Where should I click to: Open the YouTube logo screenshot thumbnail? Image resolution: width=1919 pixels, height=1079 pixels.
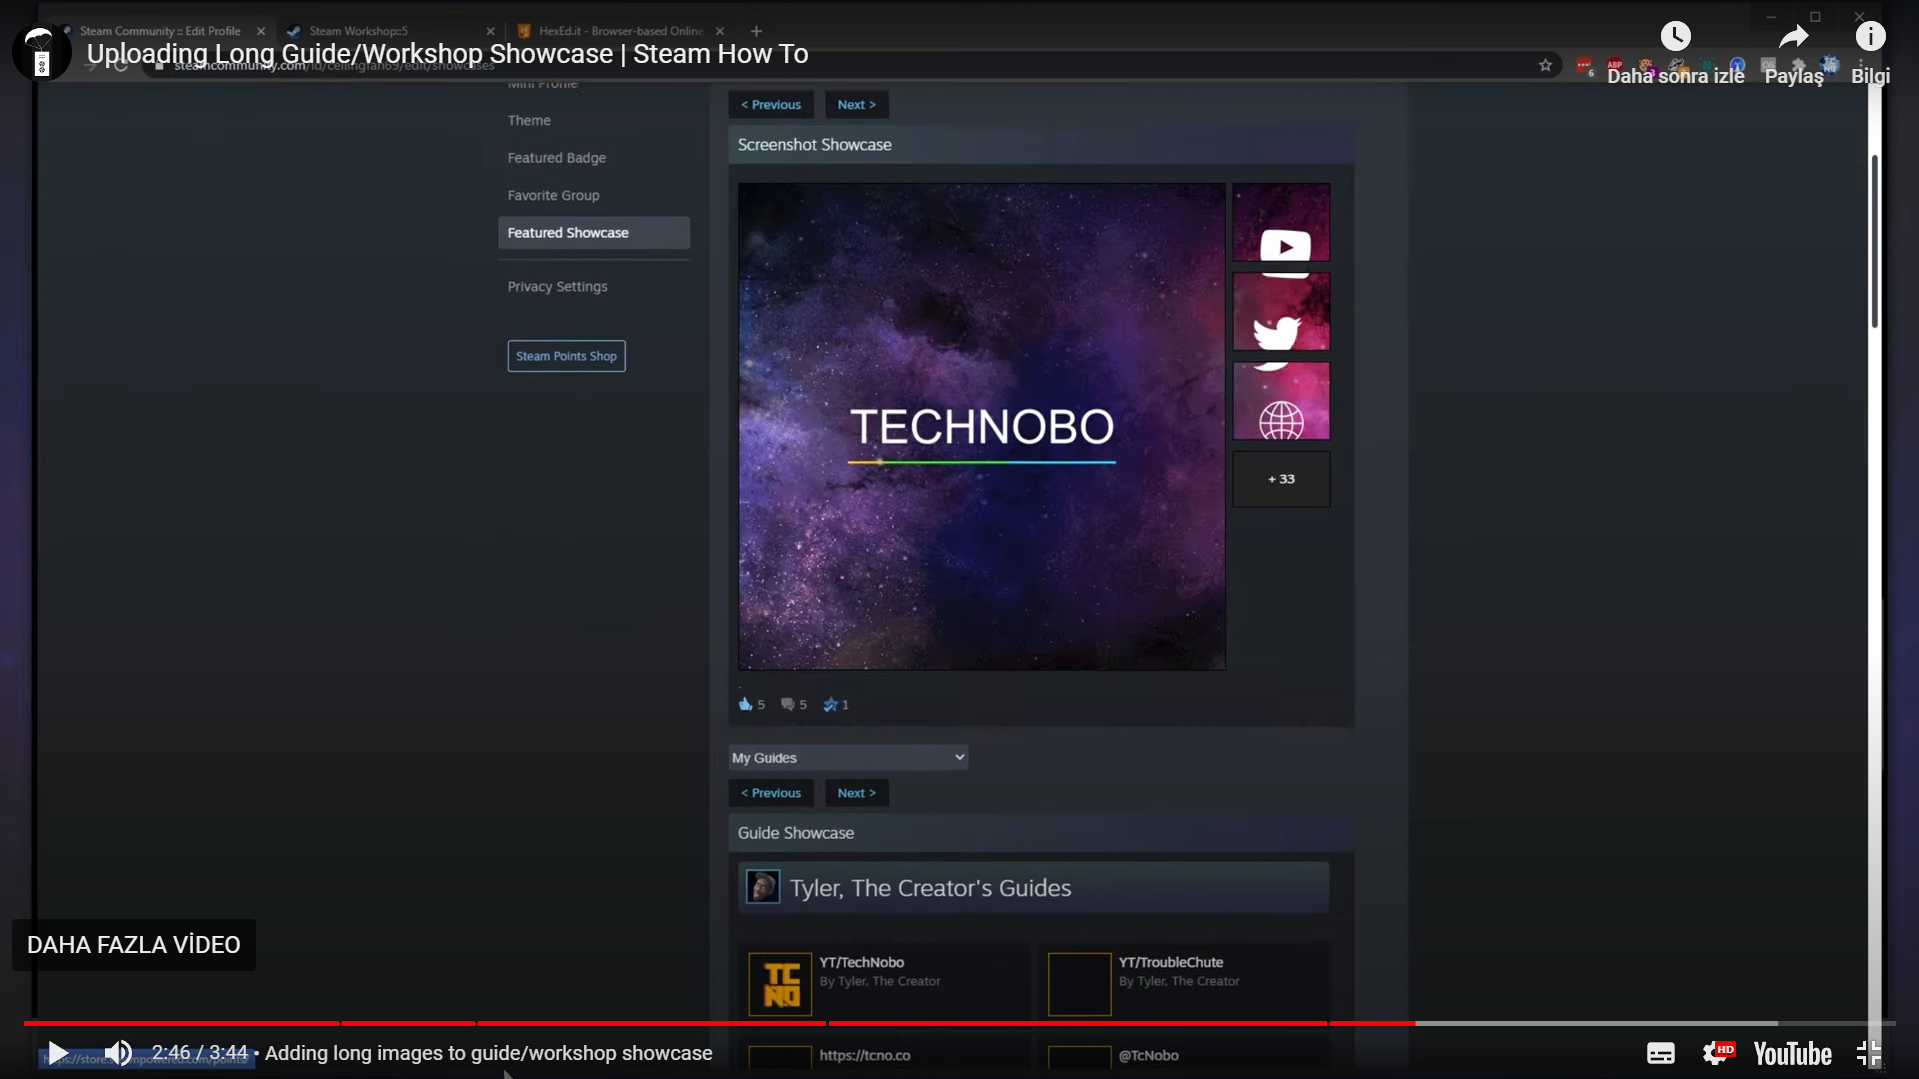(x=1281, y=223)
